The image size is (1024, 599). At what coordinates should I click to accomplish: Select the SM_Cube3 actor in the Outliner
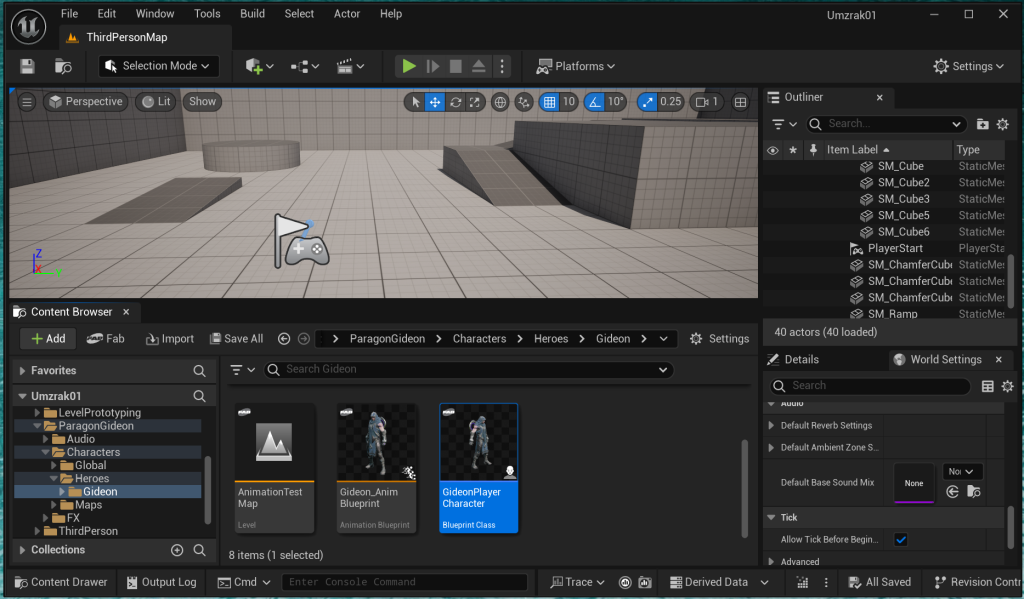coord(903,199)
